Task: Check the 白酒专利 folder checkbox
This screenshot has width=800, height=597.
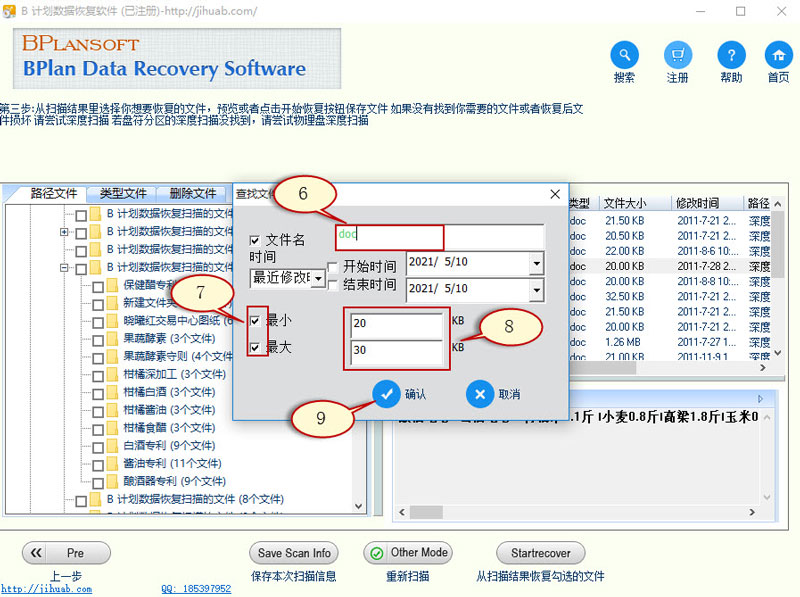Action: tap(98, 447)
